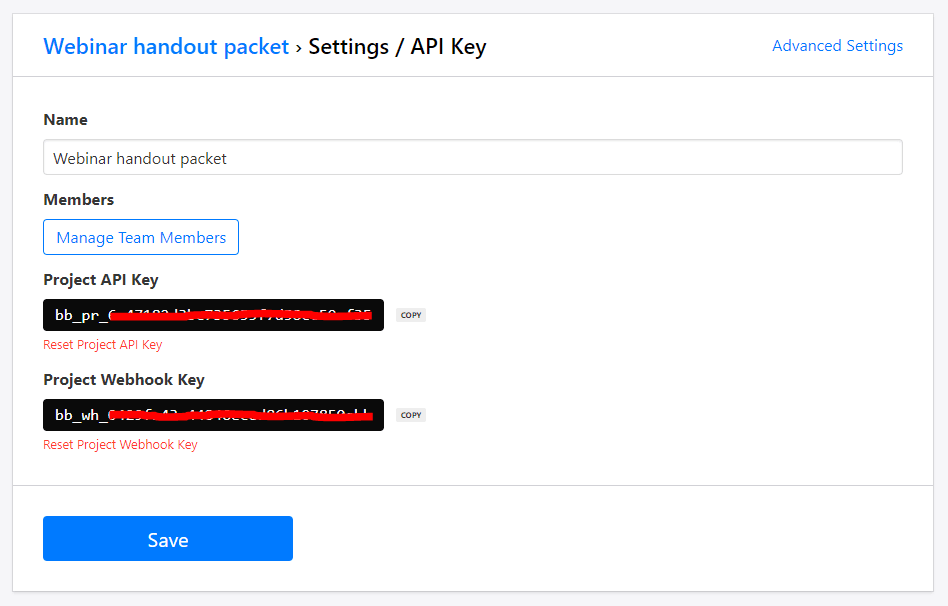The image size is (948, 606).
Task: Click the Settings / API Key heading
Action: (396, 46)
